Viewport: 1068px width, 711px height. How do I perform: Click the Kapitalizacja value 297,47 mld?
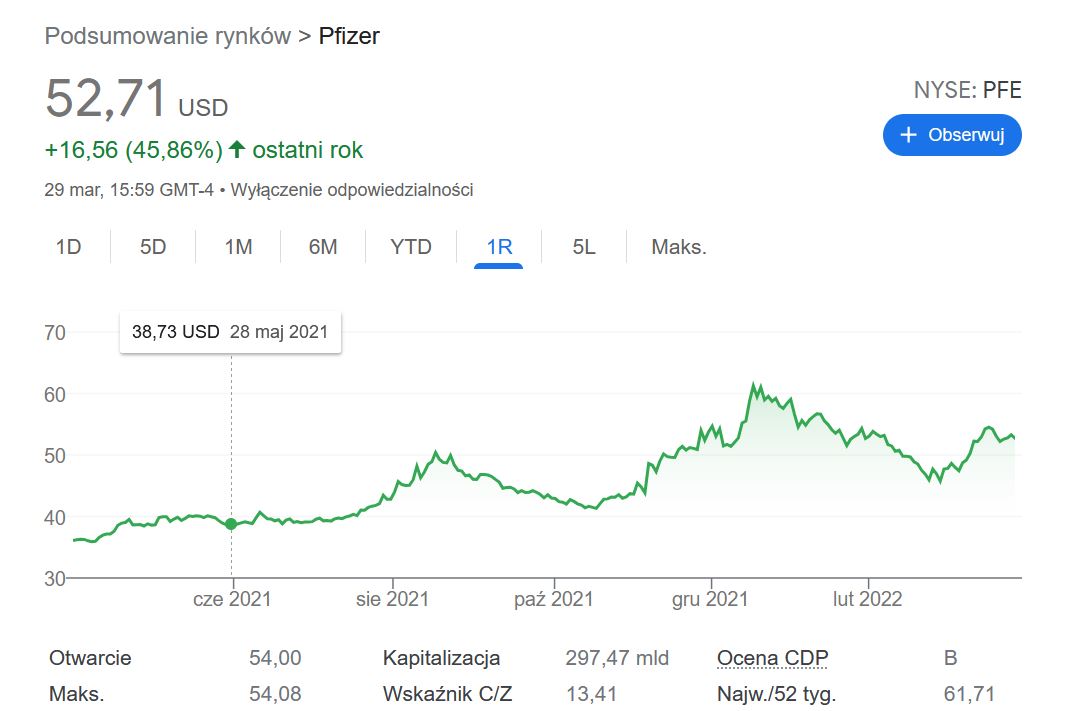[x=617, y=658]
